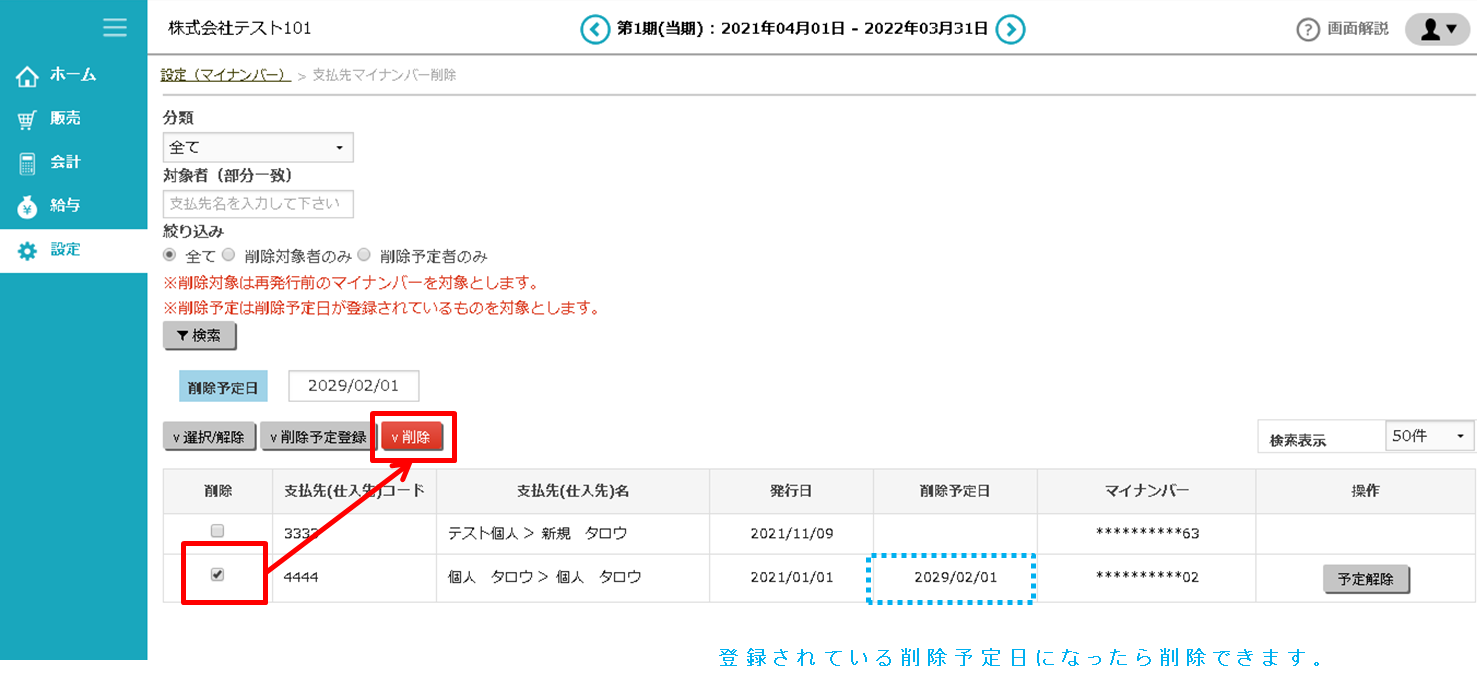Screen dimensions: 1477x682
Task: Open the 分類 dropdown showing 全て
Action: click(257, 147)
